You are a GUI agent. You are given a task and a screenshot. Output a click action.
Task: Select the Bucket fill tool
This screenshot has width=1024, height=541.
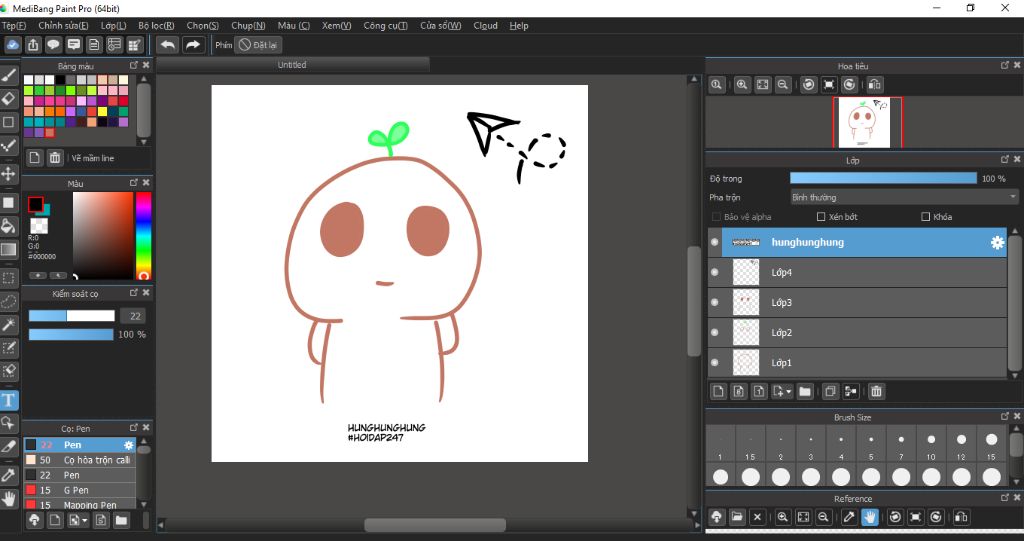click(8, 226)
